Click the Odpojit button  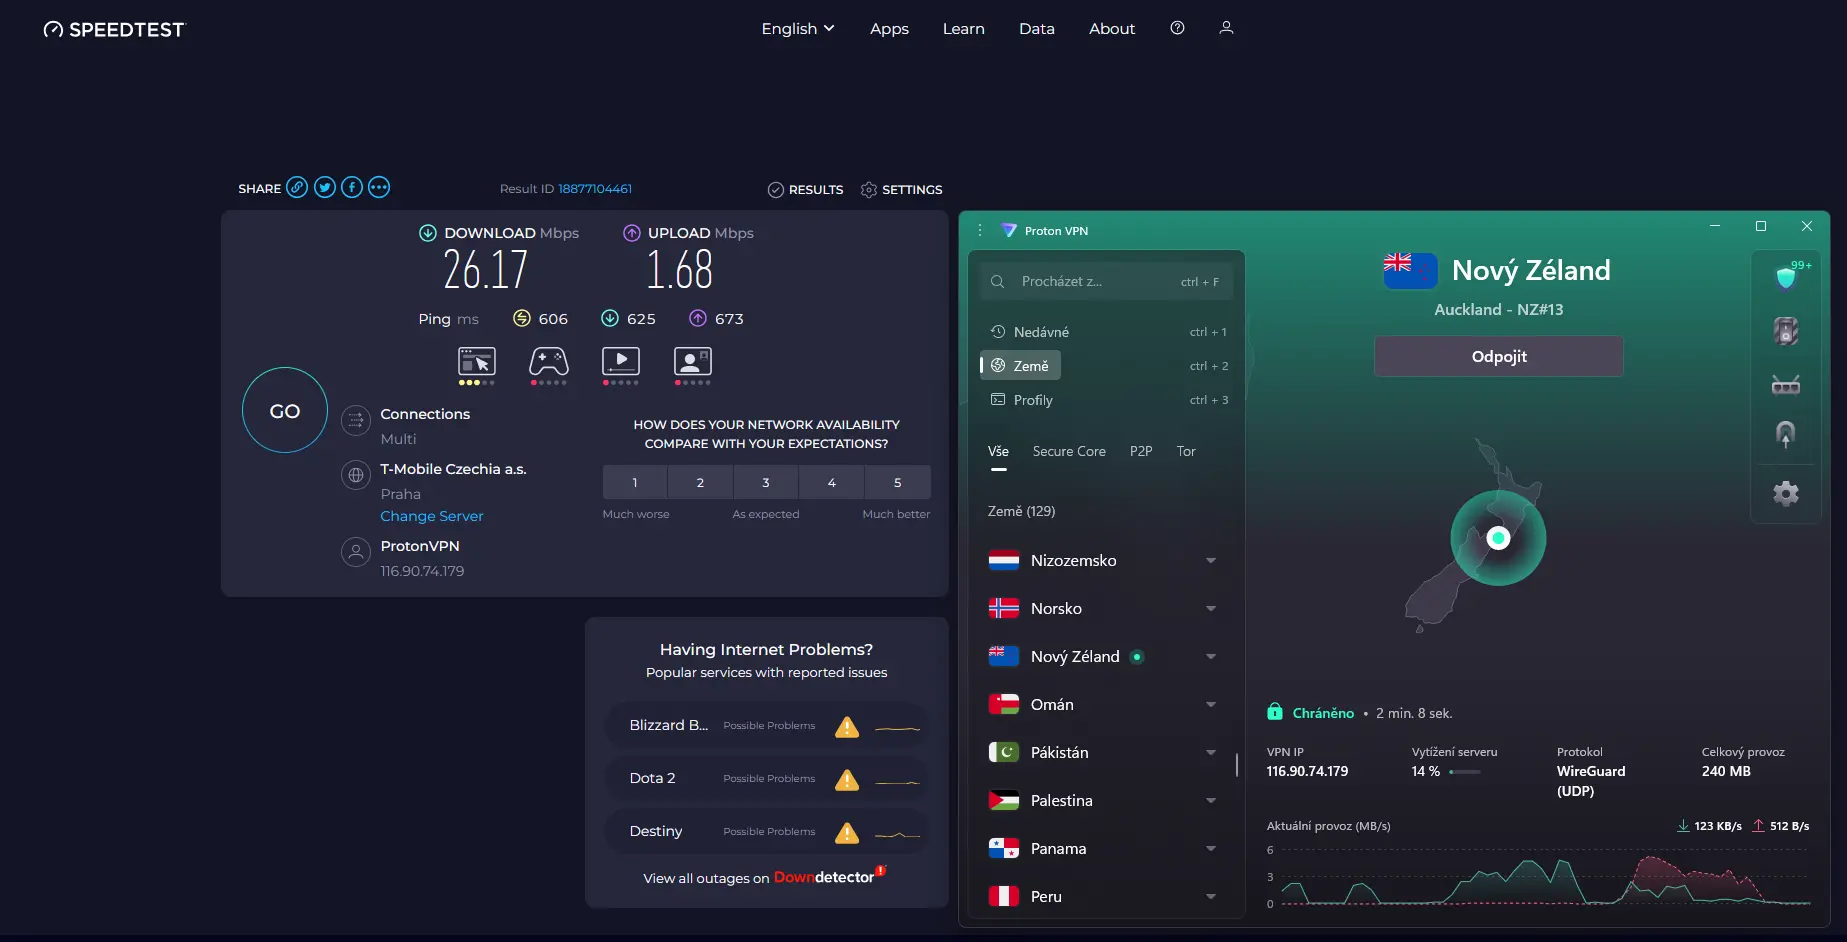coord(1497,356)
